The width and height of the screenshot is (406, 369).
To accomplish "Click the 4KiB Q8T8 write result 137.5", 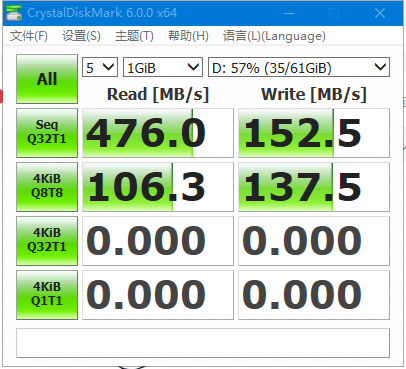I will 314,187.
